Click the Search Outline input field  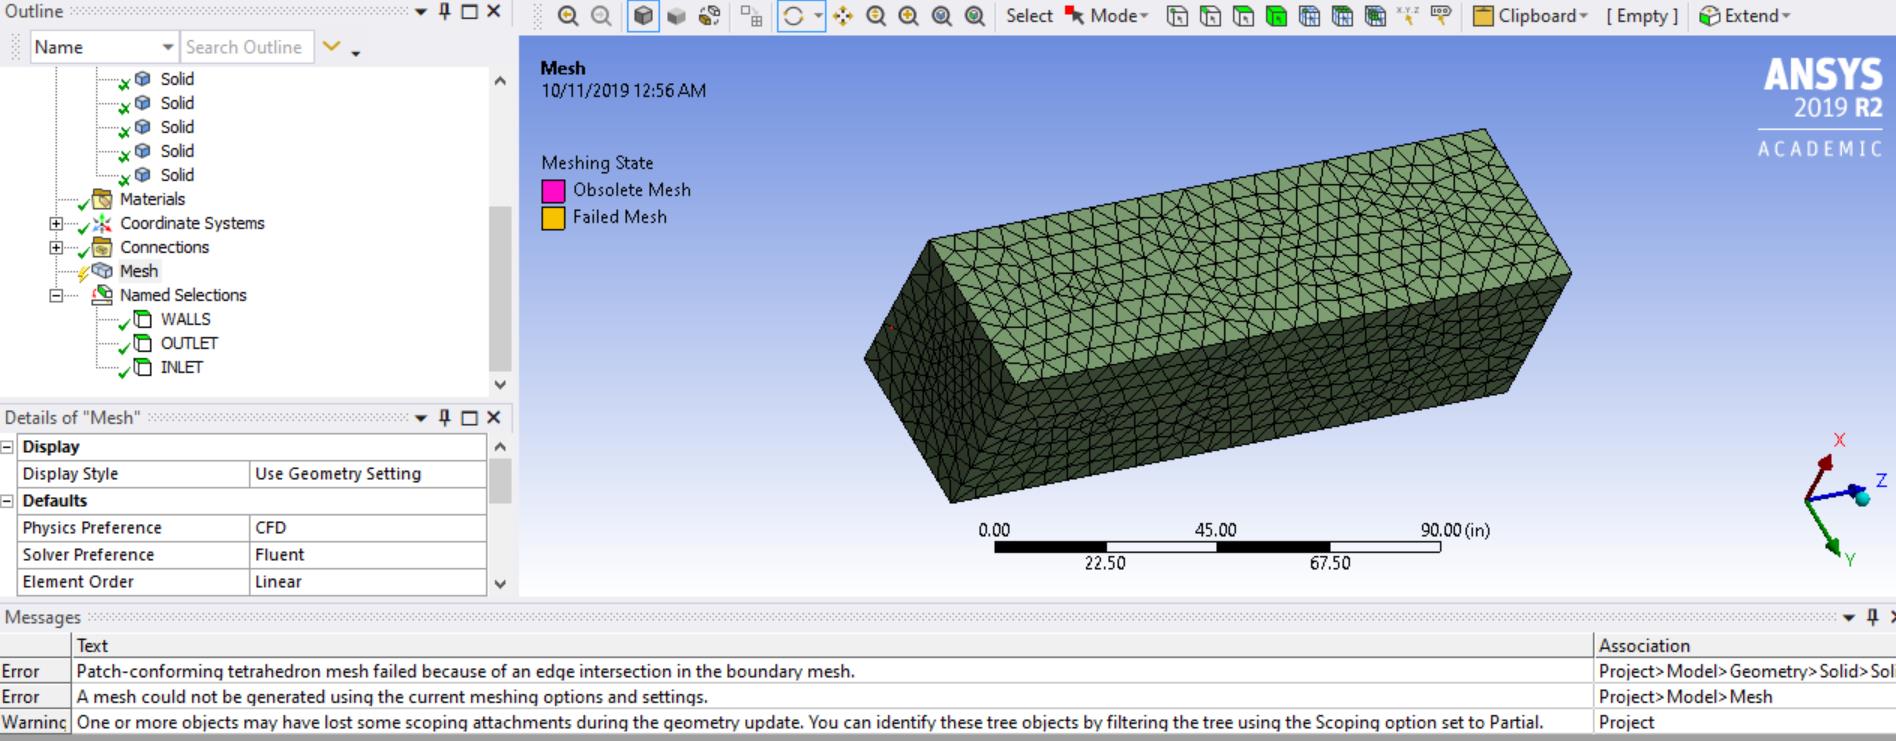(245, 47)
